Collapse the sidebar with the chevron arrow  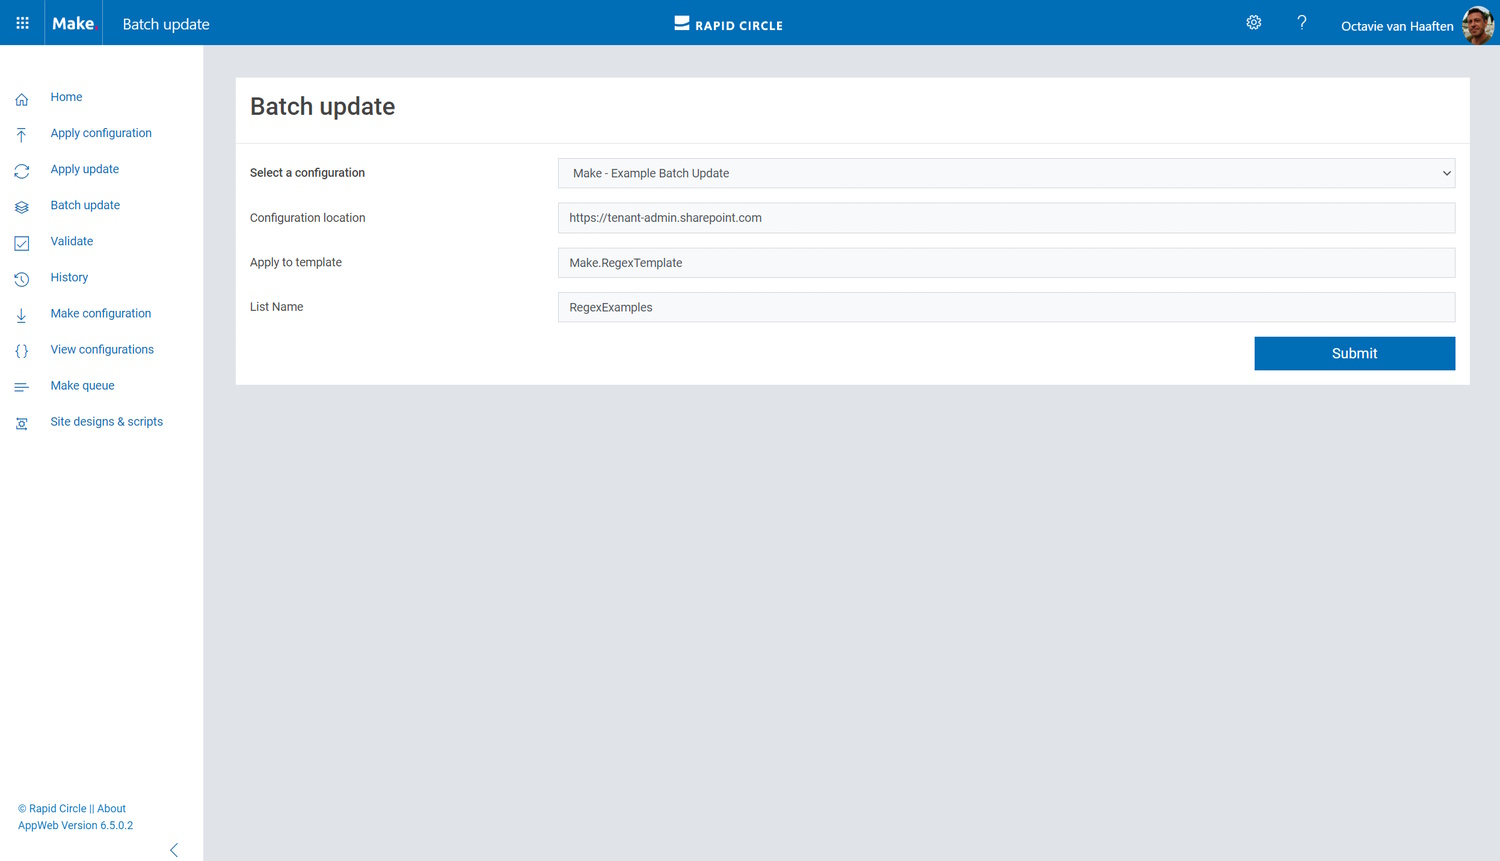click(174, 850)
